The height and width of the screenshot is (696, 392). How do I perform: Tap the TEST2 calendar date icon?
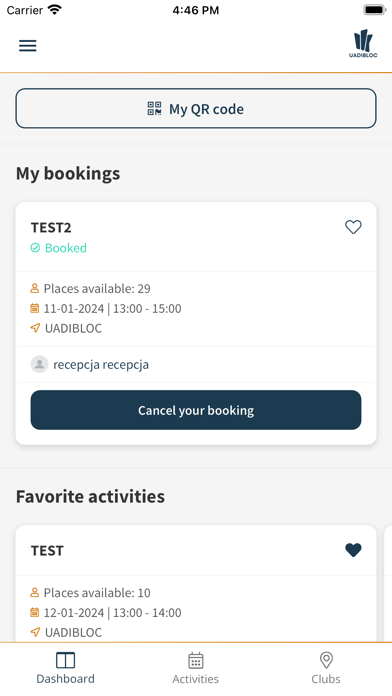coord(35,308)
